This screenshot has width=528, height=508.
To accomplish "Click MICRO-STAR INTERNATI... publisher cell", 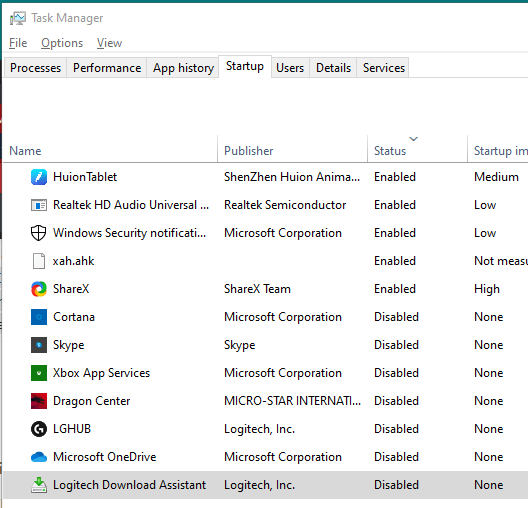I will pyautogui.click(x=292, y=401).
